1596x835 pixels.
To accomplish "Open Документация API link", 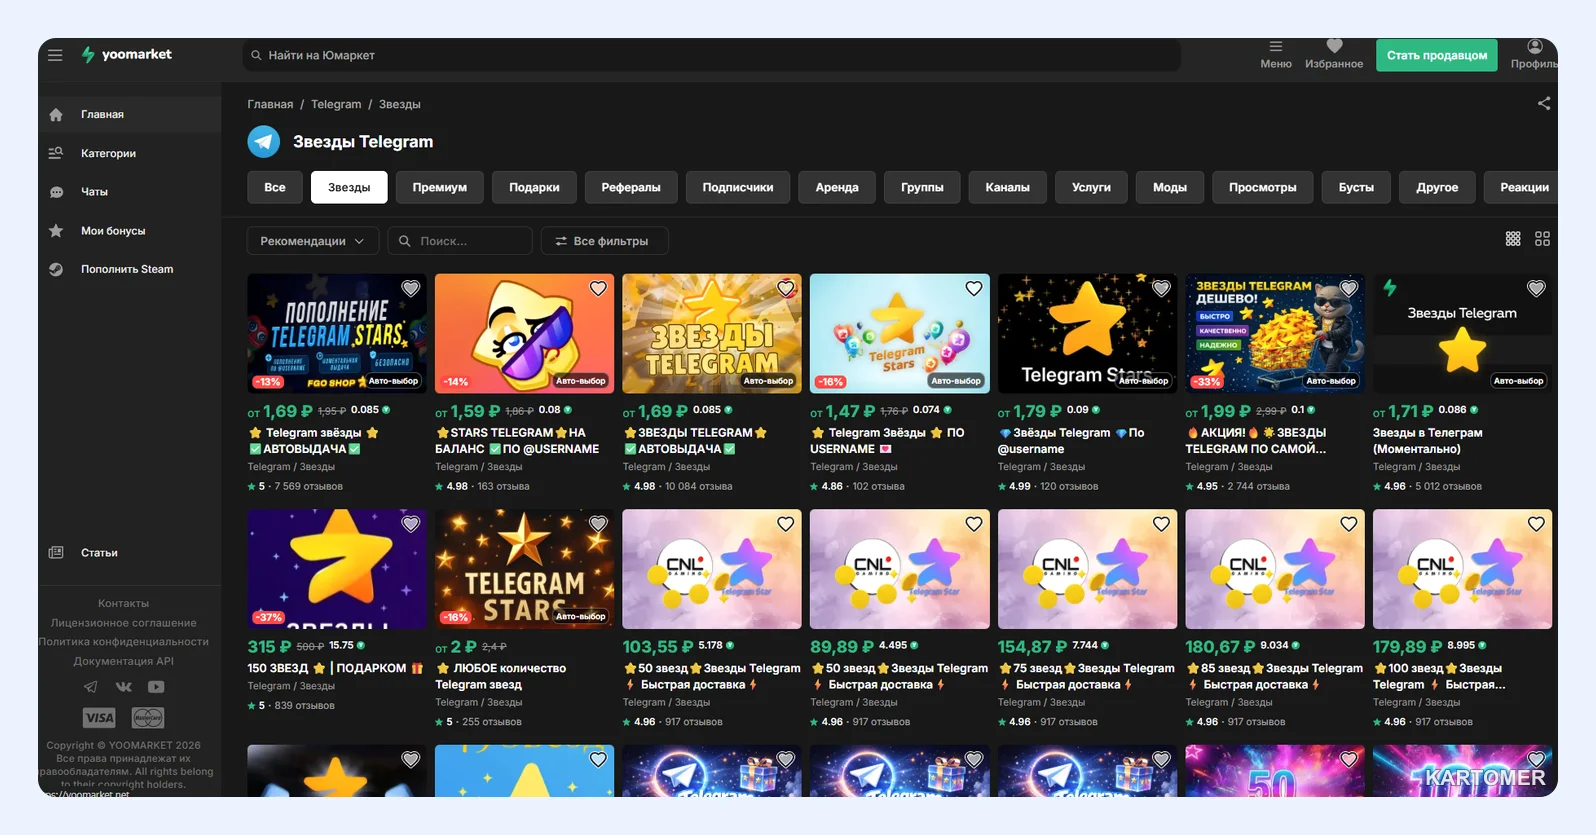I will point(124,661).
